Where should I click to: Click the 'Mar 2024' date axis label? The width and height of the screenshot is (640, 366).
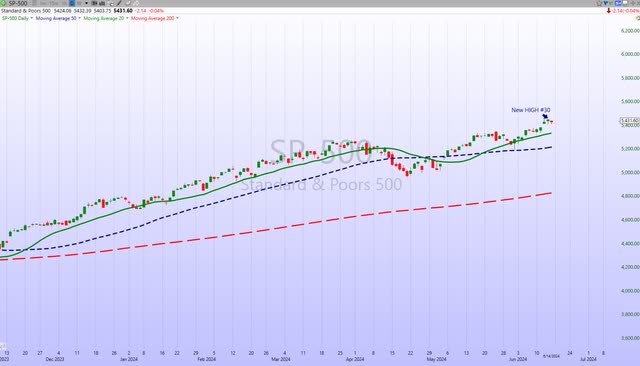pos(281,359)
